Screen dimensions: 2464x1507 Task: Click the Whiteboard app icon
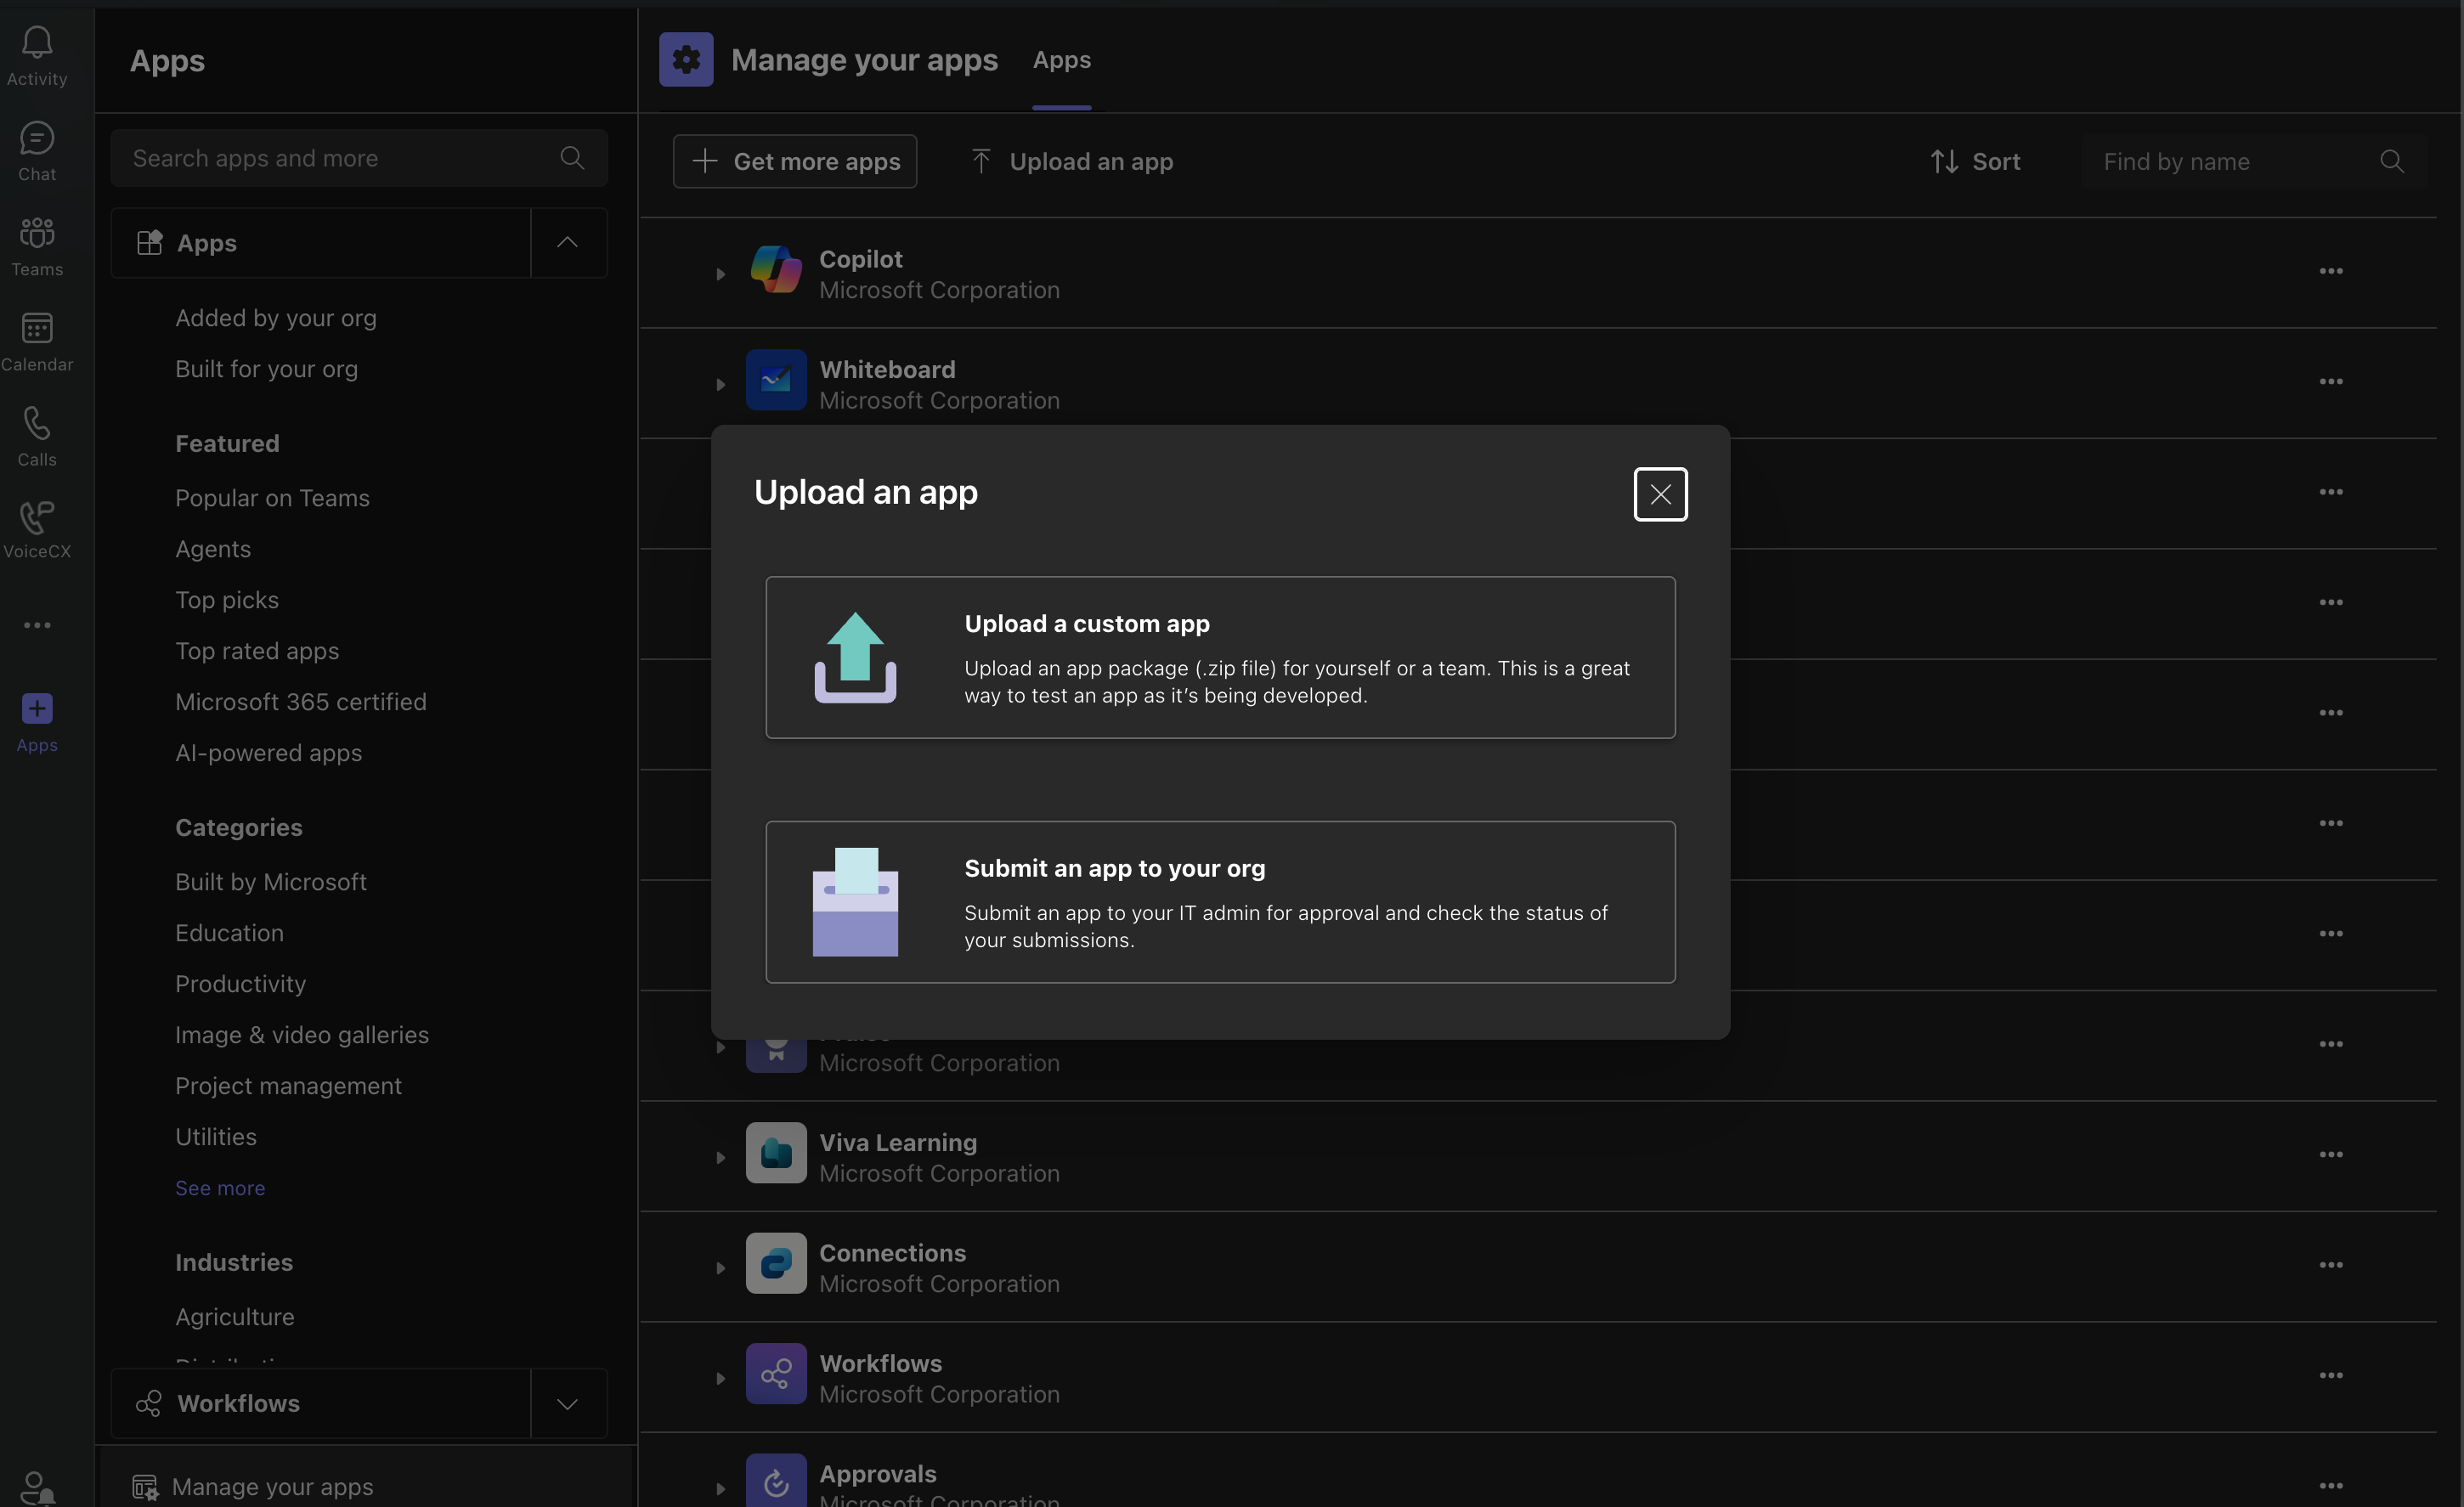click(776, 380)
